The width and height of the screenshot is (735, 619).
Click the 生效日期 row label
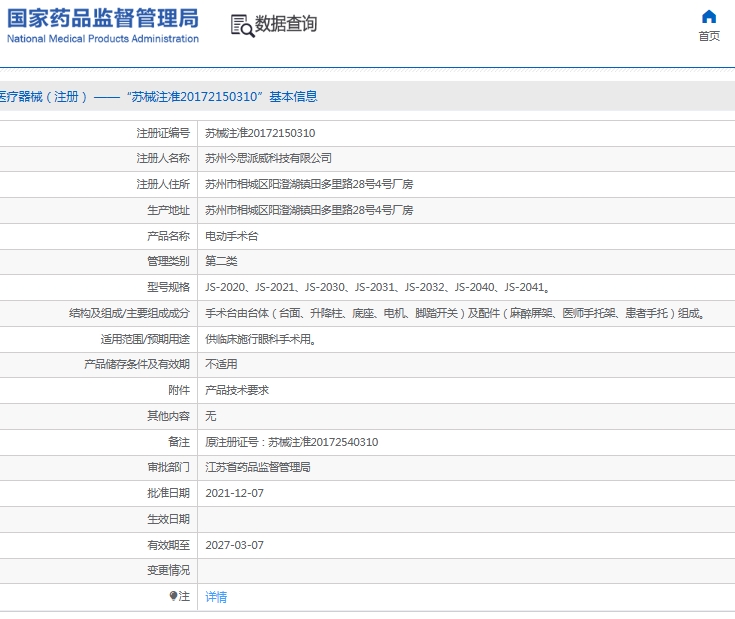[x=168, y=519]
